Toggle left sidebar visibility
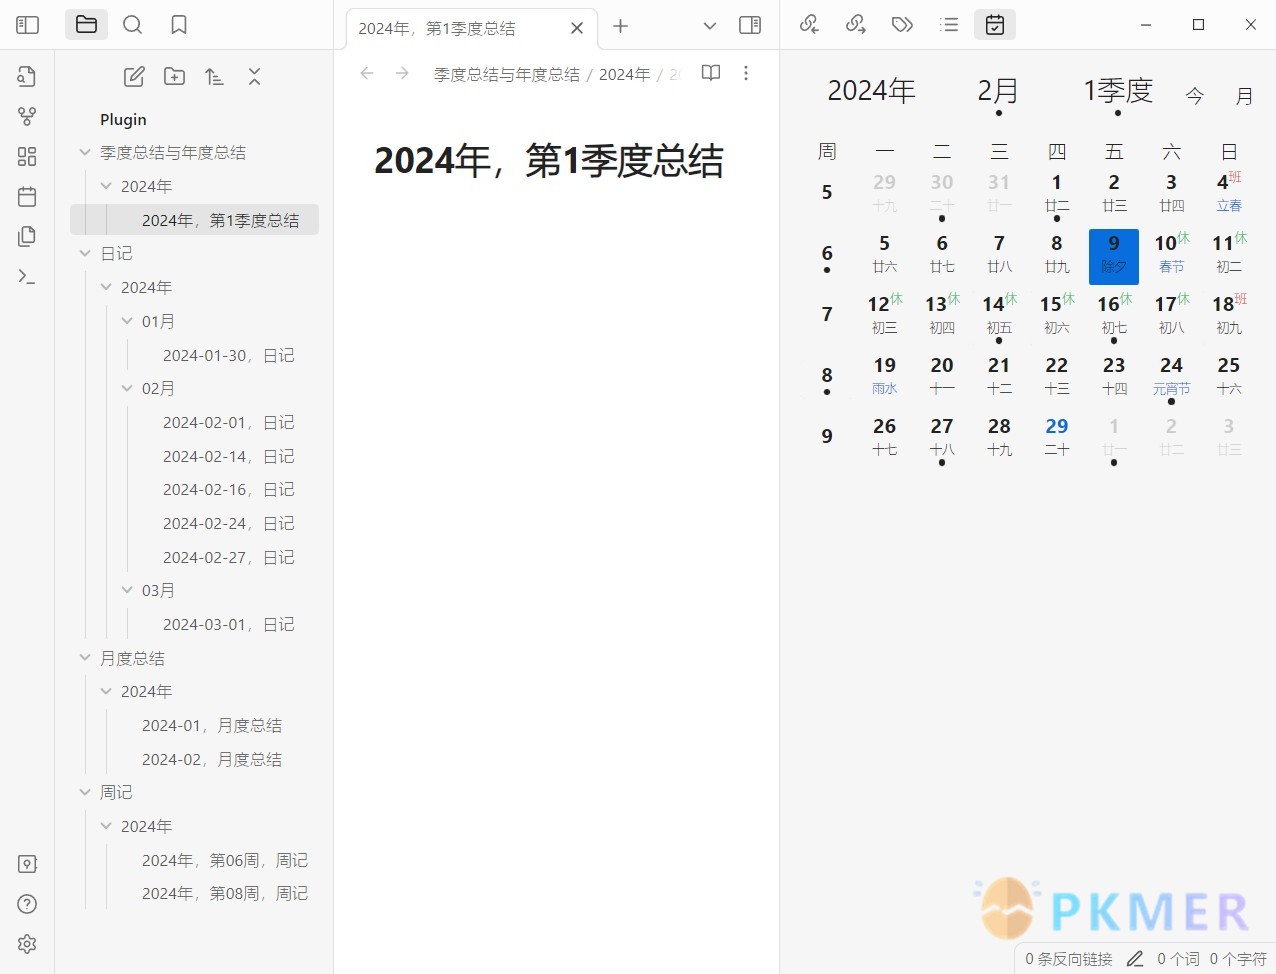The width and height of the screenshot is (1276, 974). point(27,24)
